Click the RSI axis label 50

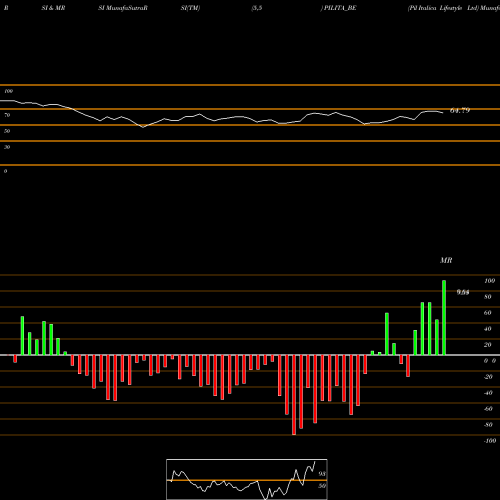pos(7,131)
